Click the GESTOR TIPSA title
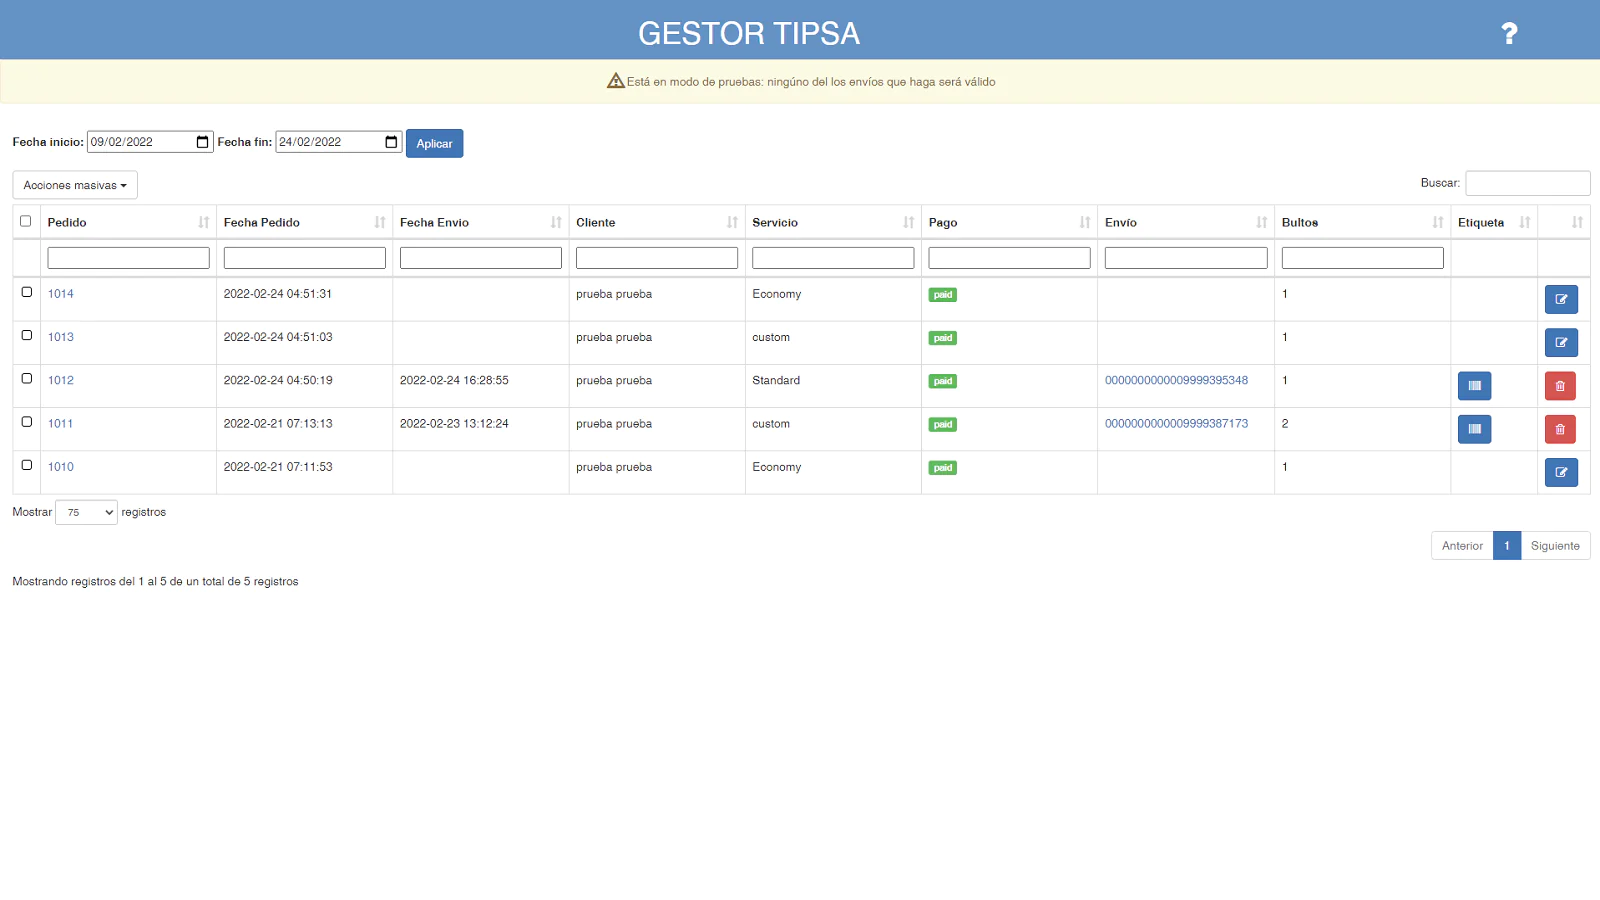Viewport: 1600px width, 900px height. coord(749,34)
